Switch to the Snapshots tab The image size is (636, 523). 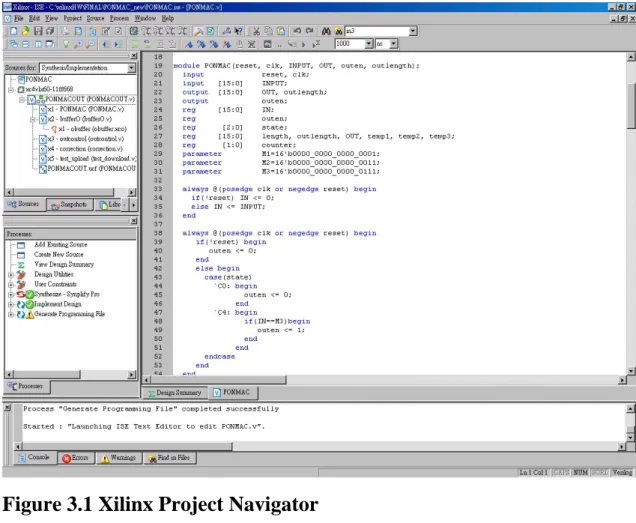coord(69,204)
